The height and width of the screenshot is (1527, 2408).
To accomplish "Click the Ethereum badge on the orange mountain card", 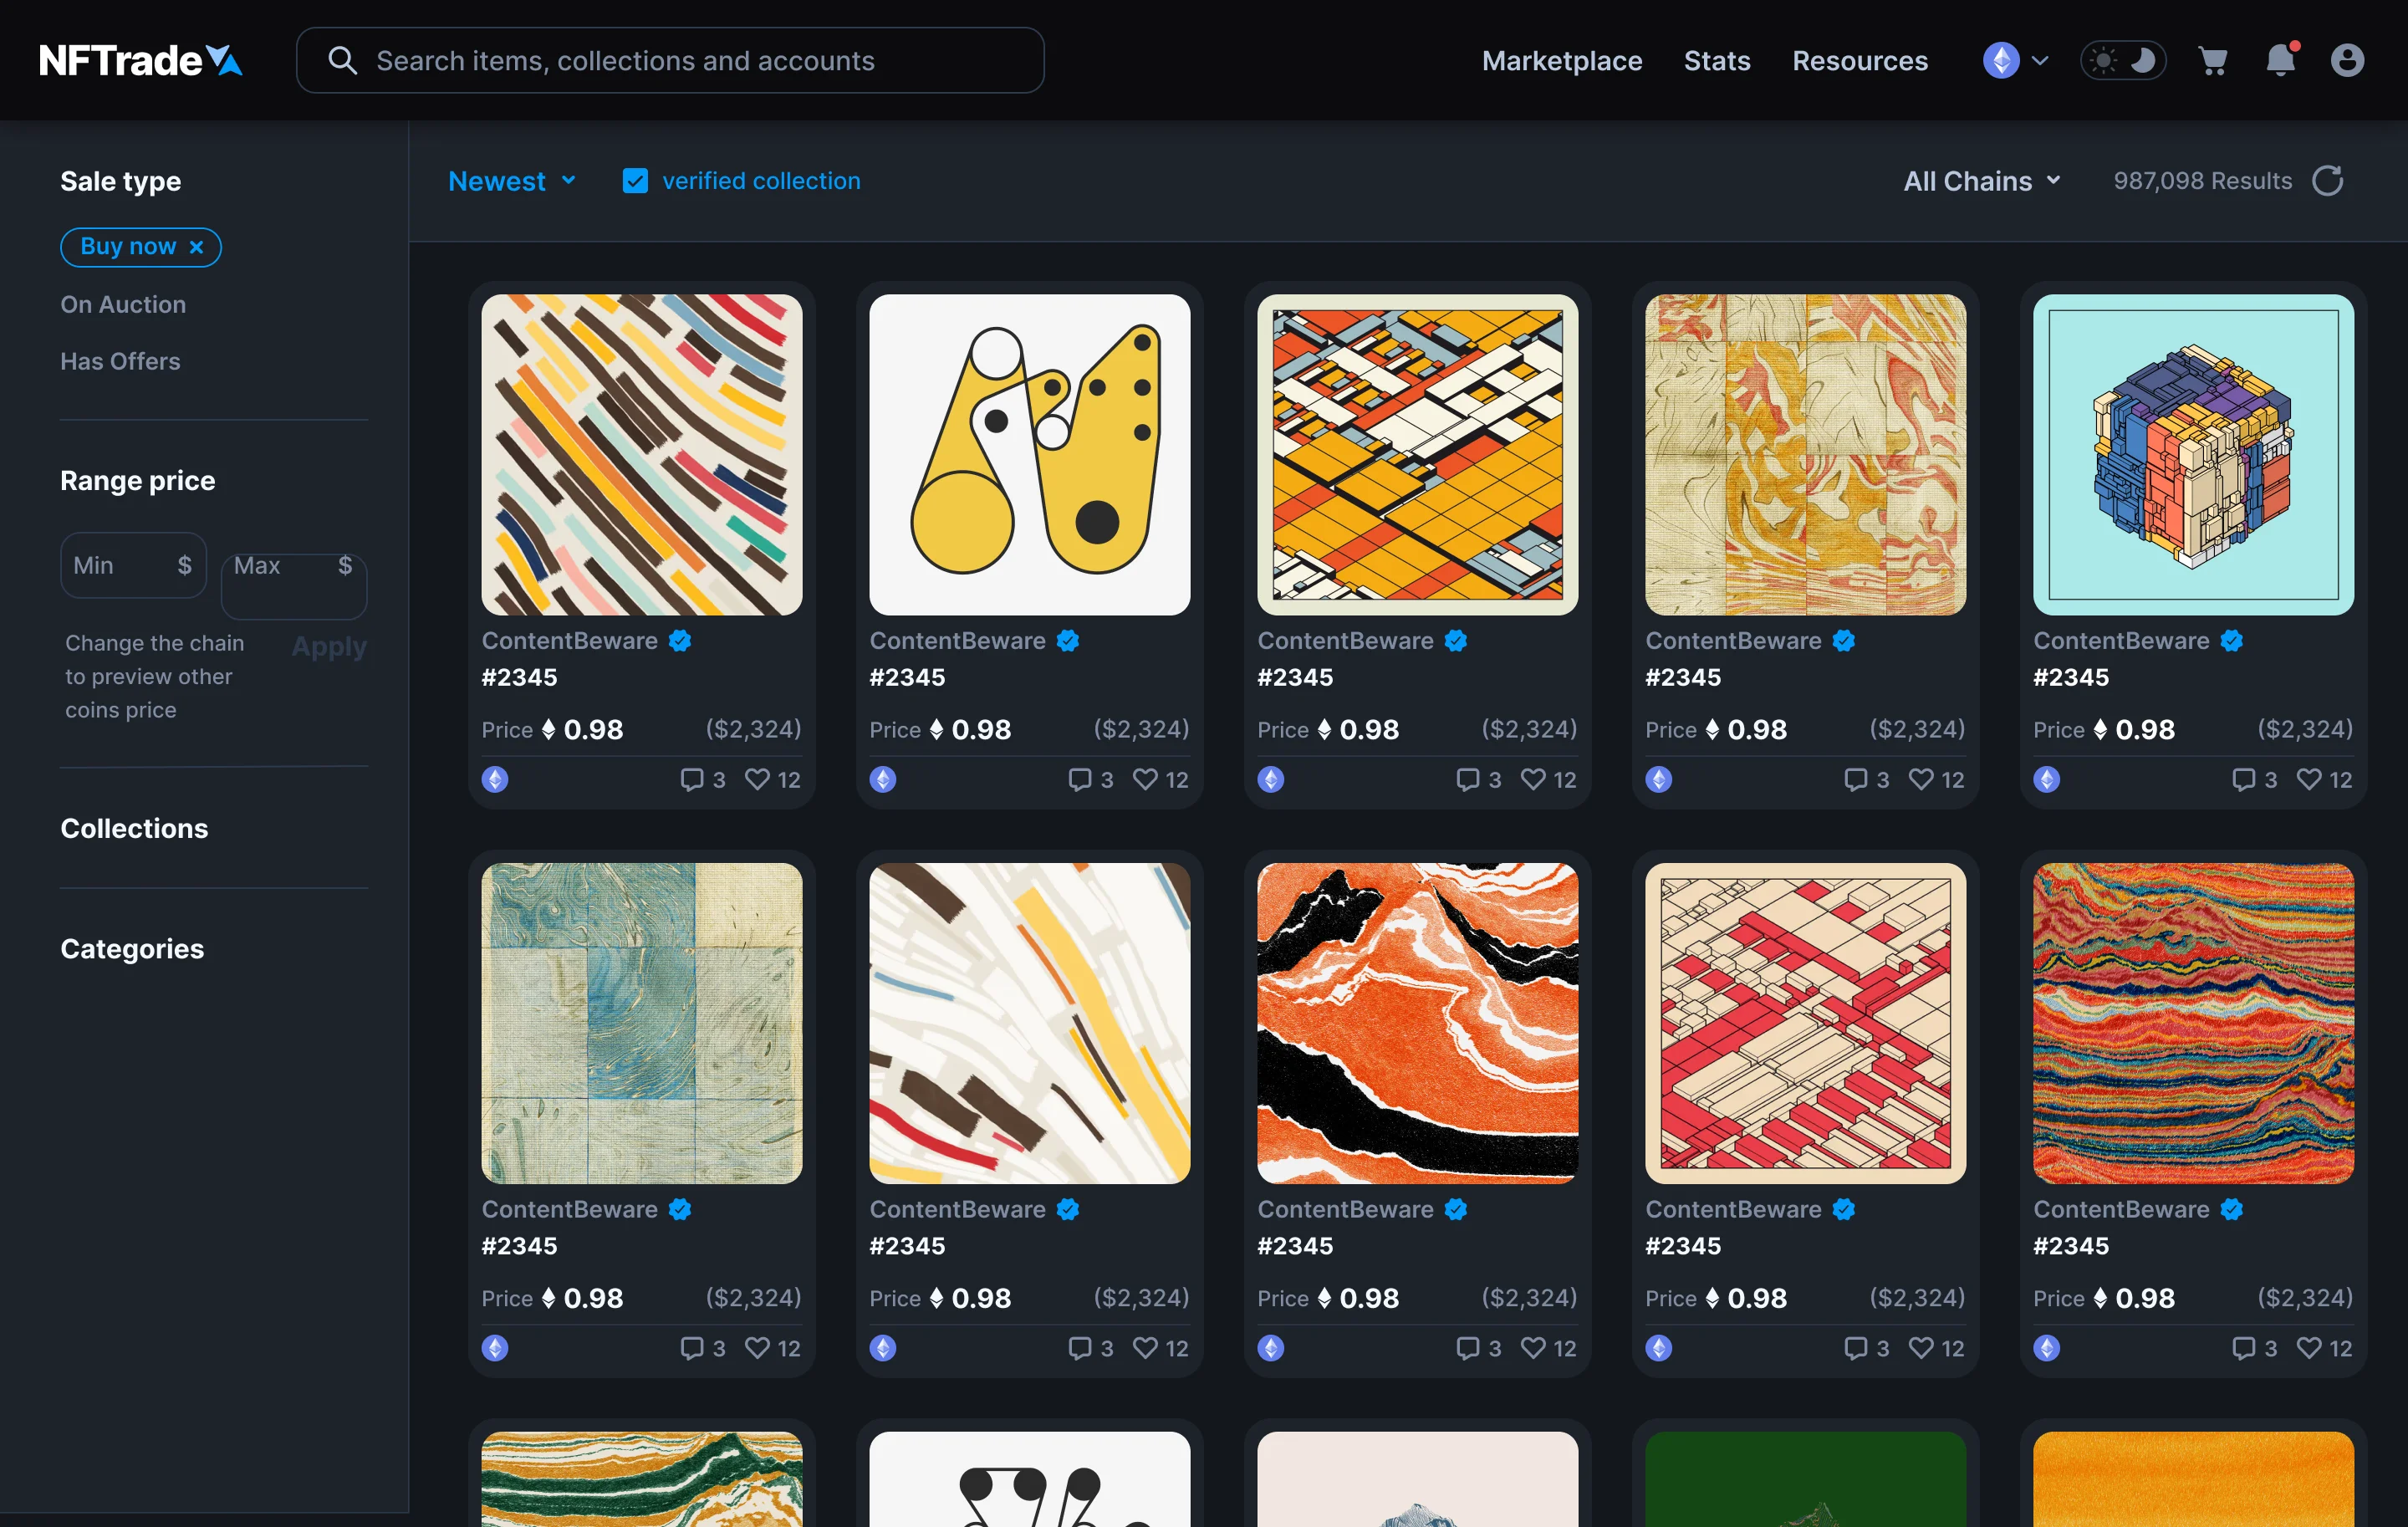I will (1271, 1348).
